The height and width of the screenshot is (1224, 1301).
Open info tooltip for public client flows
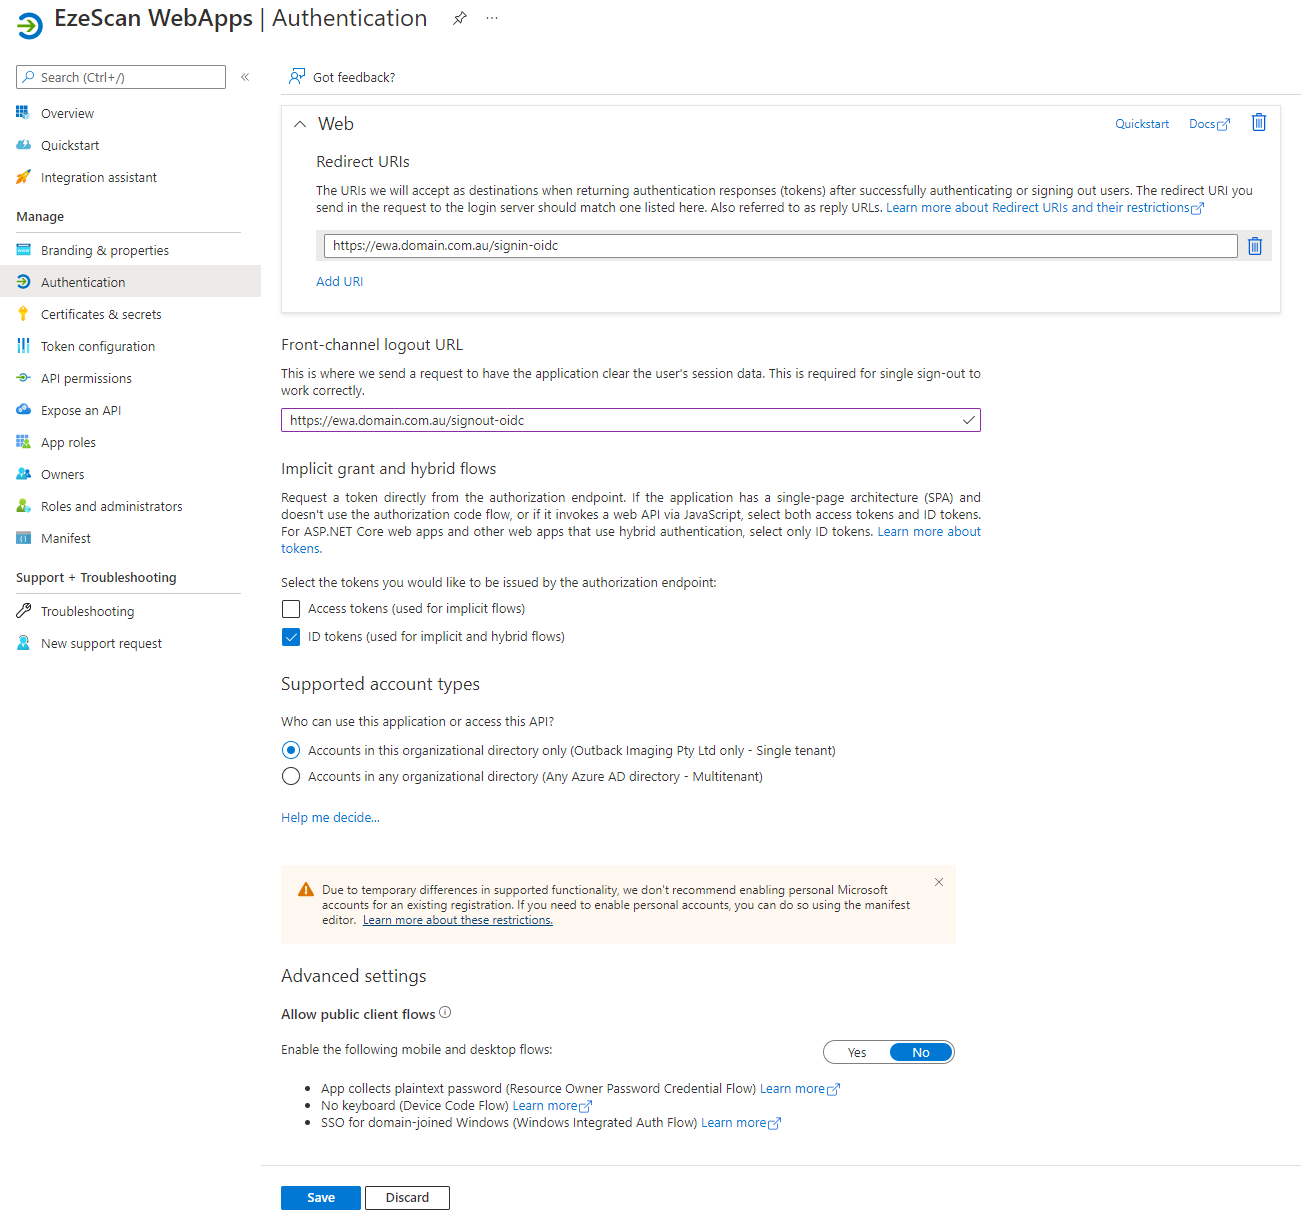tap(445, 1013)
